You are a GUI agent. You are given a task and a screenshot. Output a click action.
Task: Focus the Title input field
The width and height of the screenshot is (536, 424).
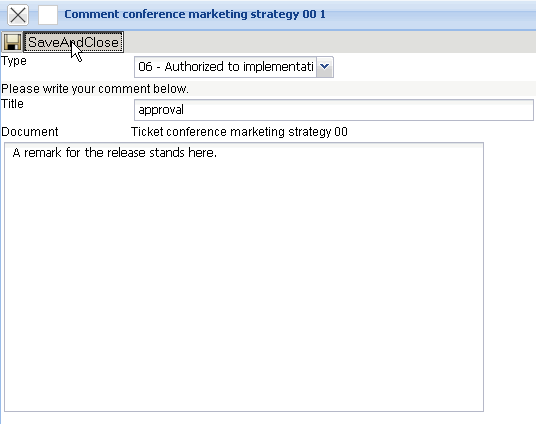(334, 110)
